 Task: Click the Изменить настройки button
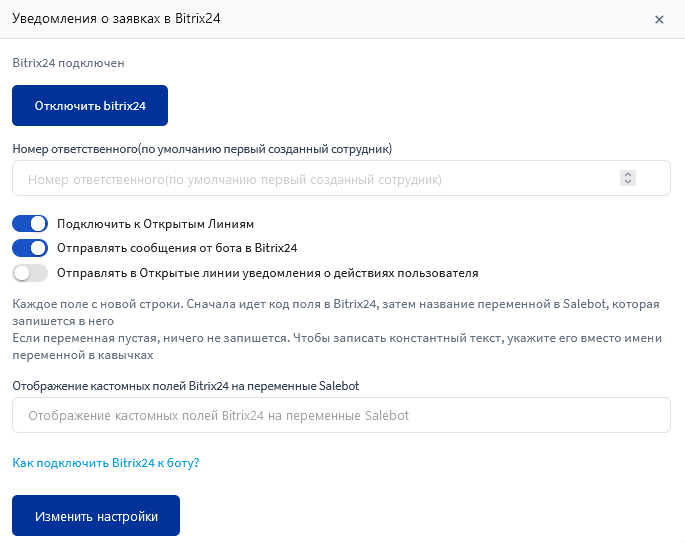(96, 515)
